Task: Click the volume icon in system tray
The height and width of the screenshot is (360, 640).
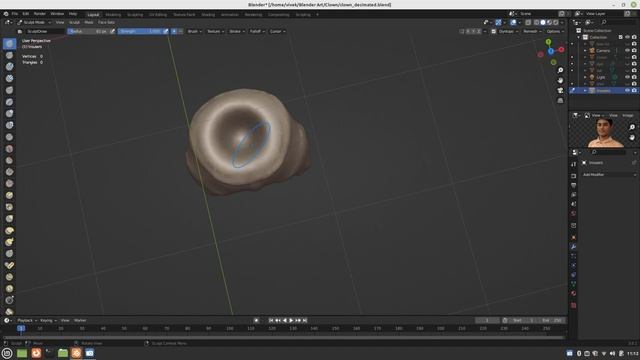Action: (x=612, y=353)
